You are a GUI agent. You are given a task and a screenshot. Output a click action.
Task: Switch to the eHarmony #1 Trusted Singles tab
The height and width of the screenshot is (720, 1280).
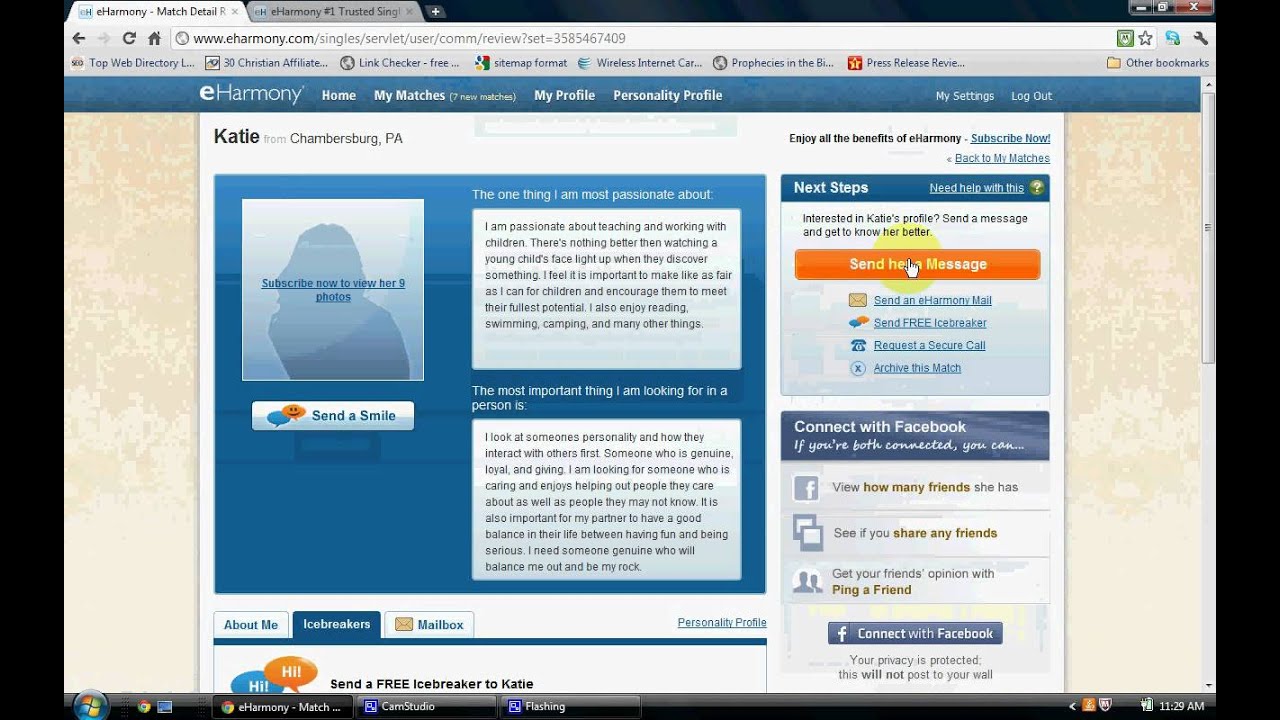tap(334, 12)
